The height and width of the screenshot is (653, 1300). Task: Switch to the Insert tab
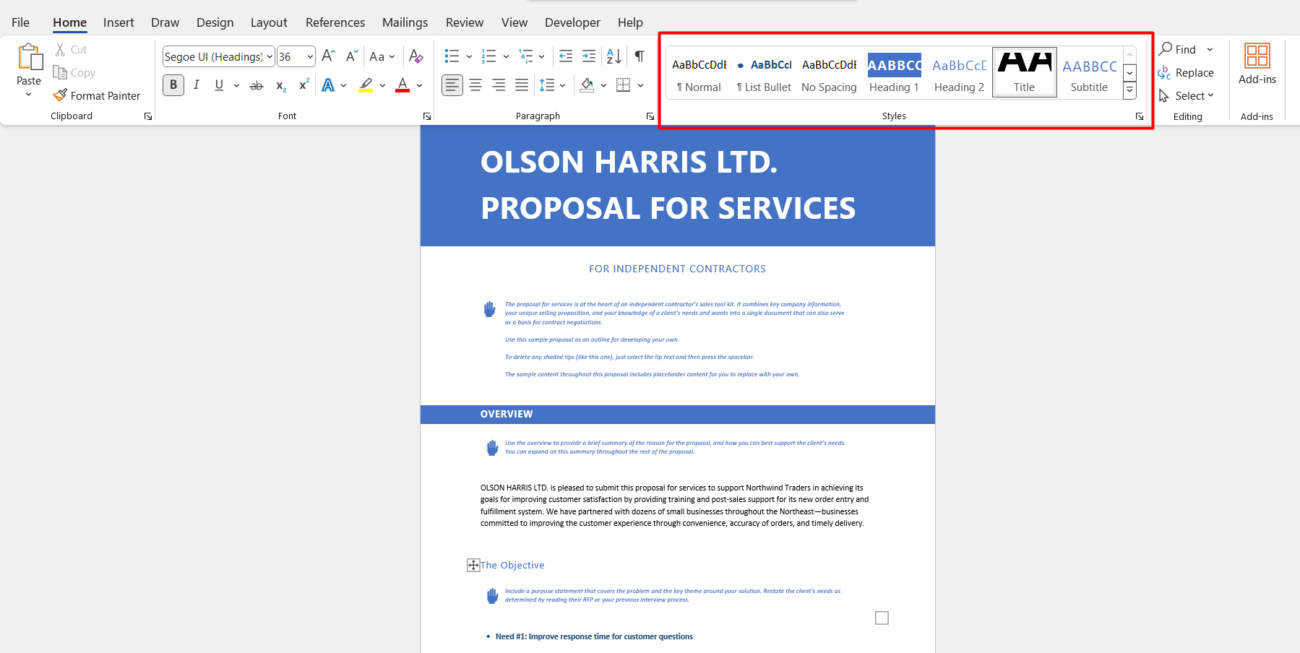coord(119,22)
